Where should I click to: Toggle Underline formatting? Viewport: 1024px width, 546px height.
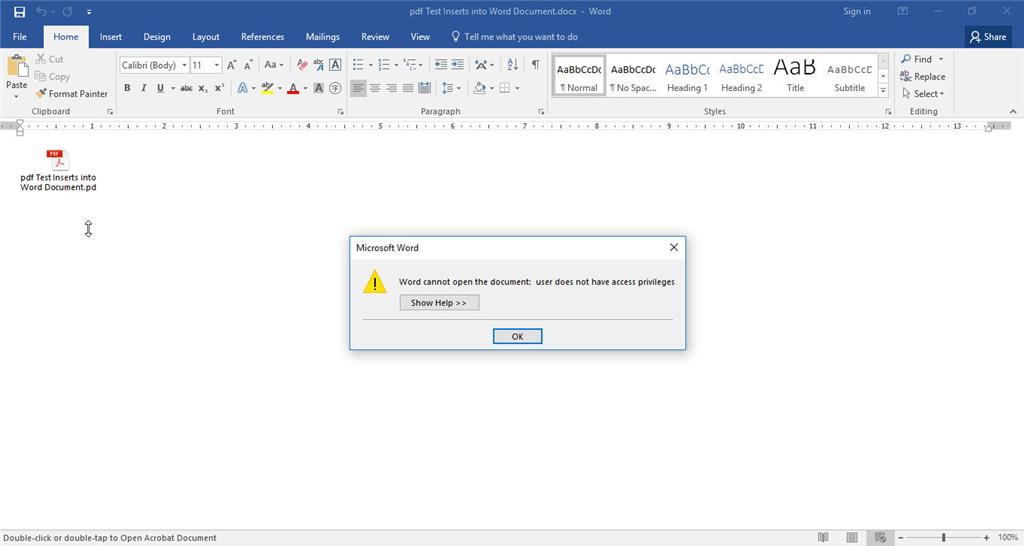coord(160,88)
